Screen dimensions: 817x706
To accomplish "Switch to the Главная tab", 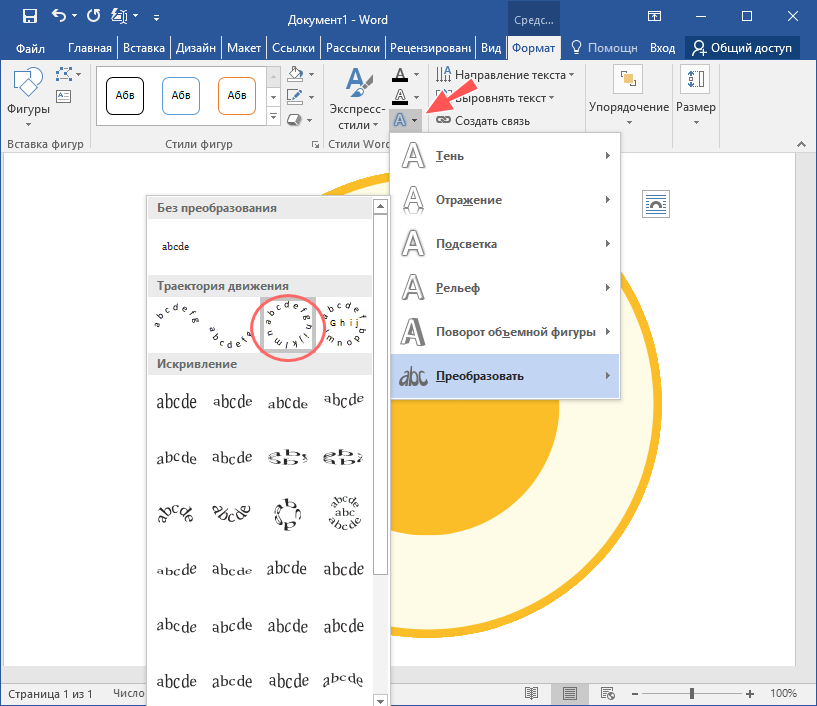I will [90, 48].
